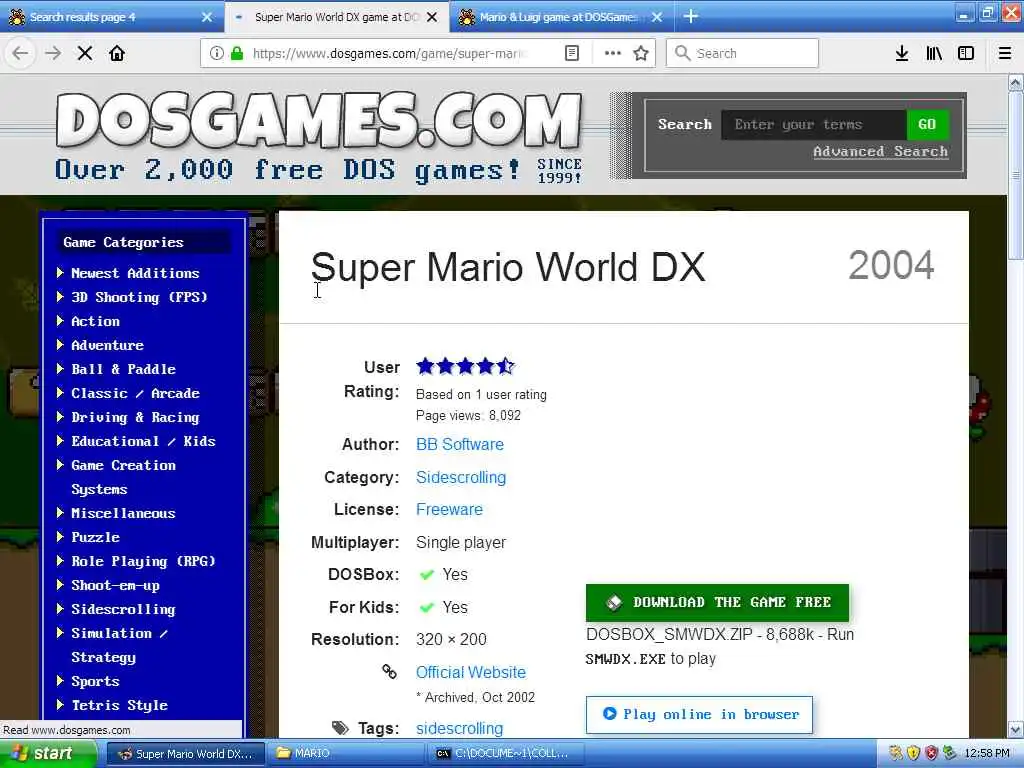
Task: Open the Library bookshelf icon
Action: click(934, 54)
